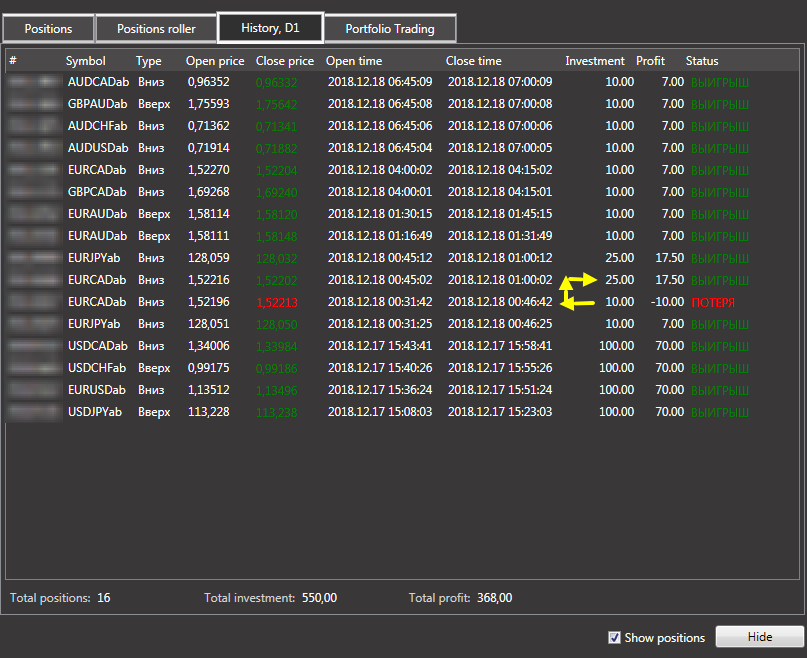807x658 pixels.
Task: Click the # column header
Action: [x=13, y=61]
